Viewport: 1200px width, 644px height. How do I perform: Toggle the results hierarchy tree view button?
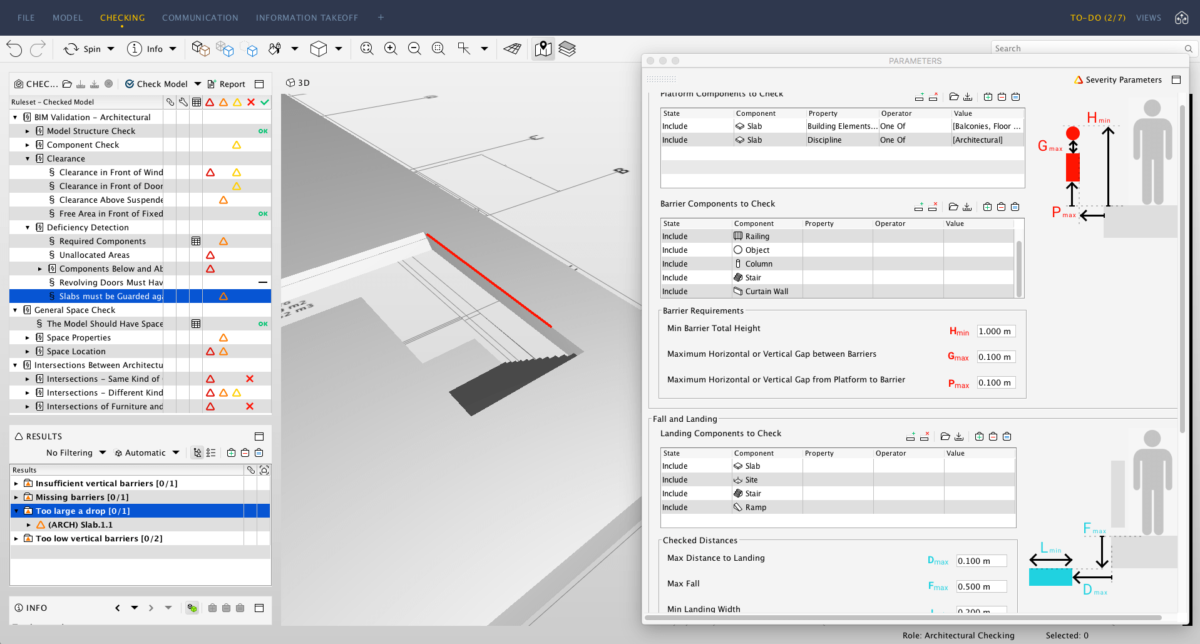tap(196, 453)
